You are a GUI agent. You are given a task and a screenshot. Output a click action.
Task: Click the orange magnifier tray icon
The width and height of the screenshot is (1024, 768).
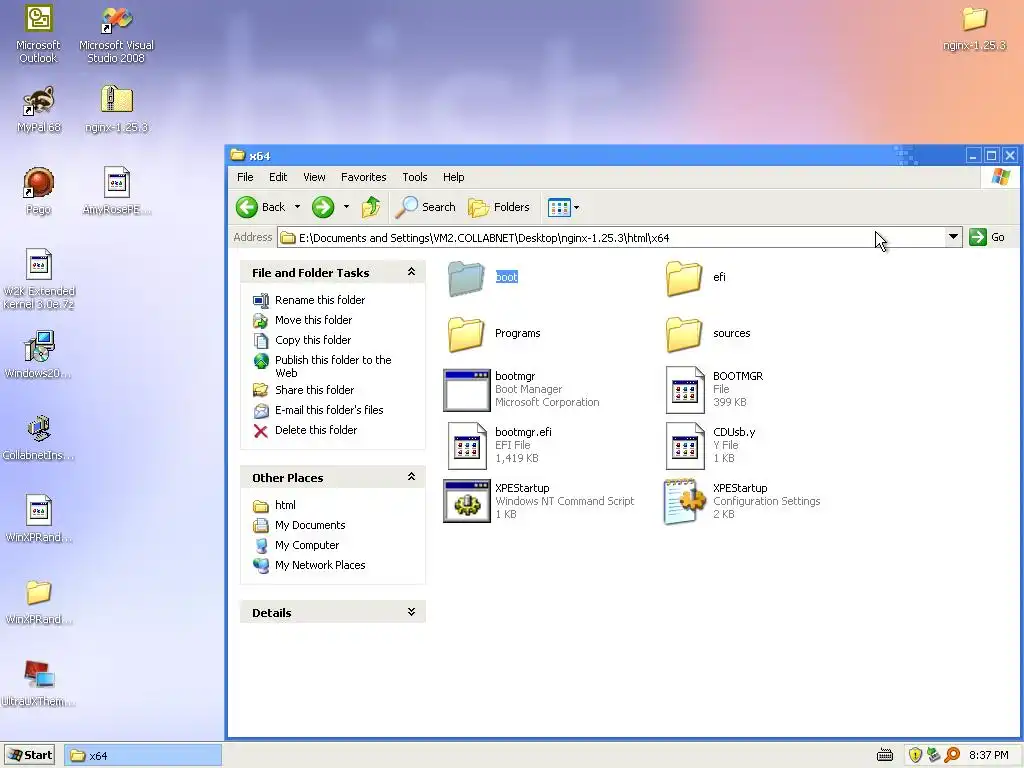point(952,756)
